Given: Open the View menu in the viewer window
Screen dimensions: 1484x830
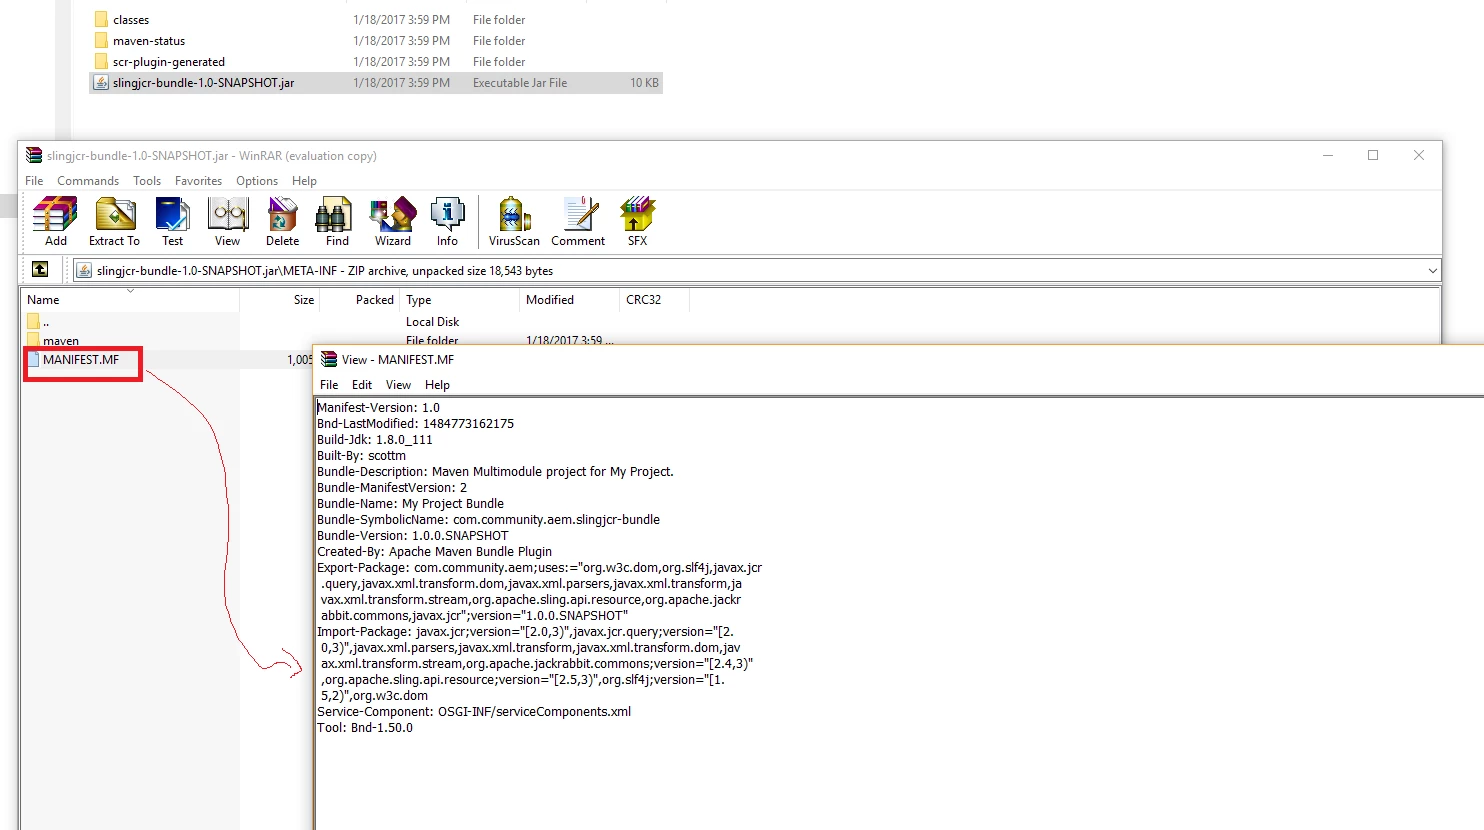Looking at the screenshot, I should pyautogui.click(x=398, y=385).
